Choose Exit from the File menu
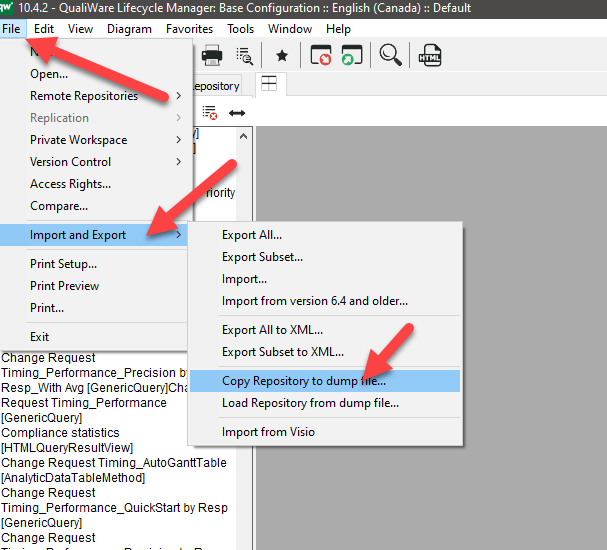This screenshot has height=550, width=607. pos(94,337)
